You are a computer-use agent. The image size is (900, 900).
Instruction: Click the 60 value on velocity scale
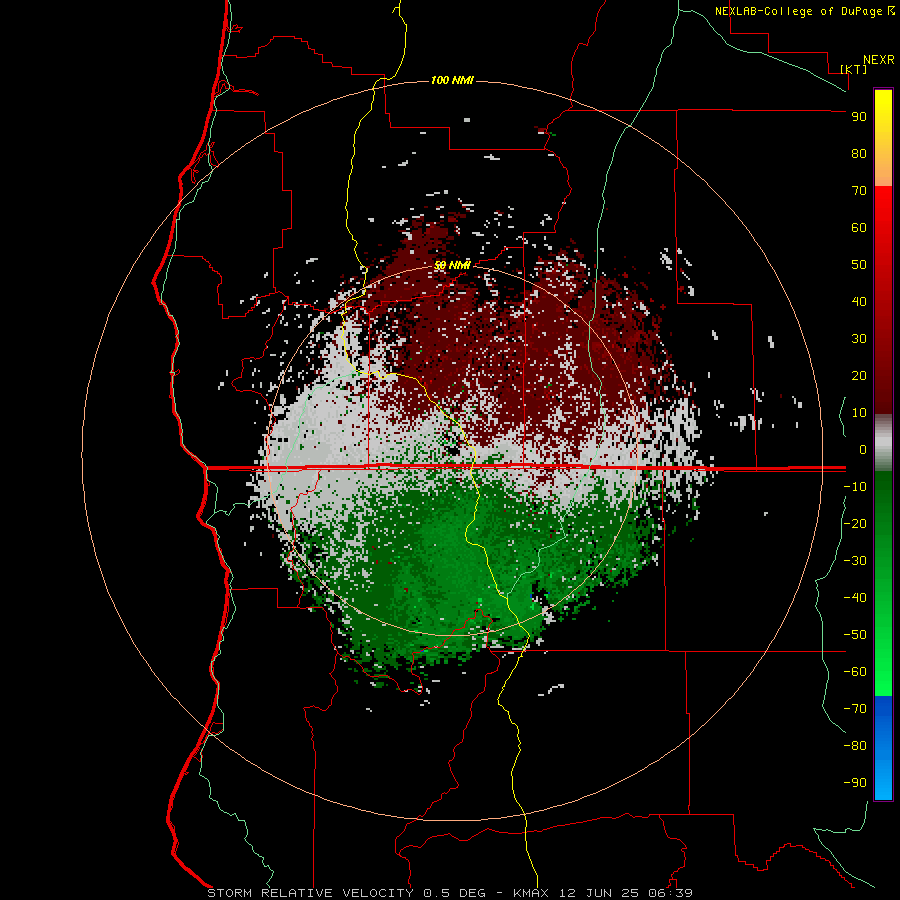point(859,227)
